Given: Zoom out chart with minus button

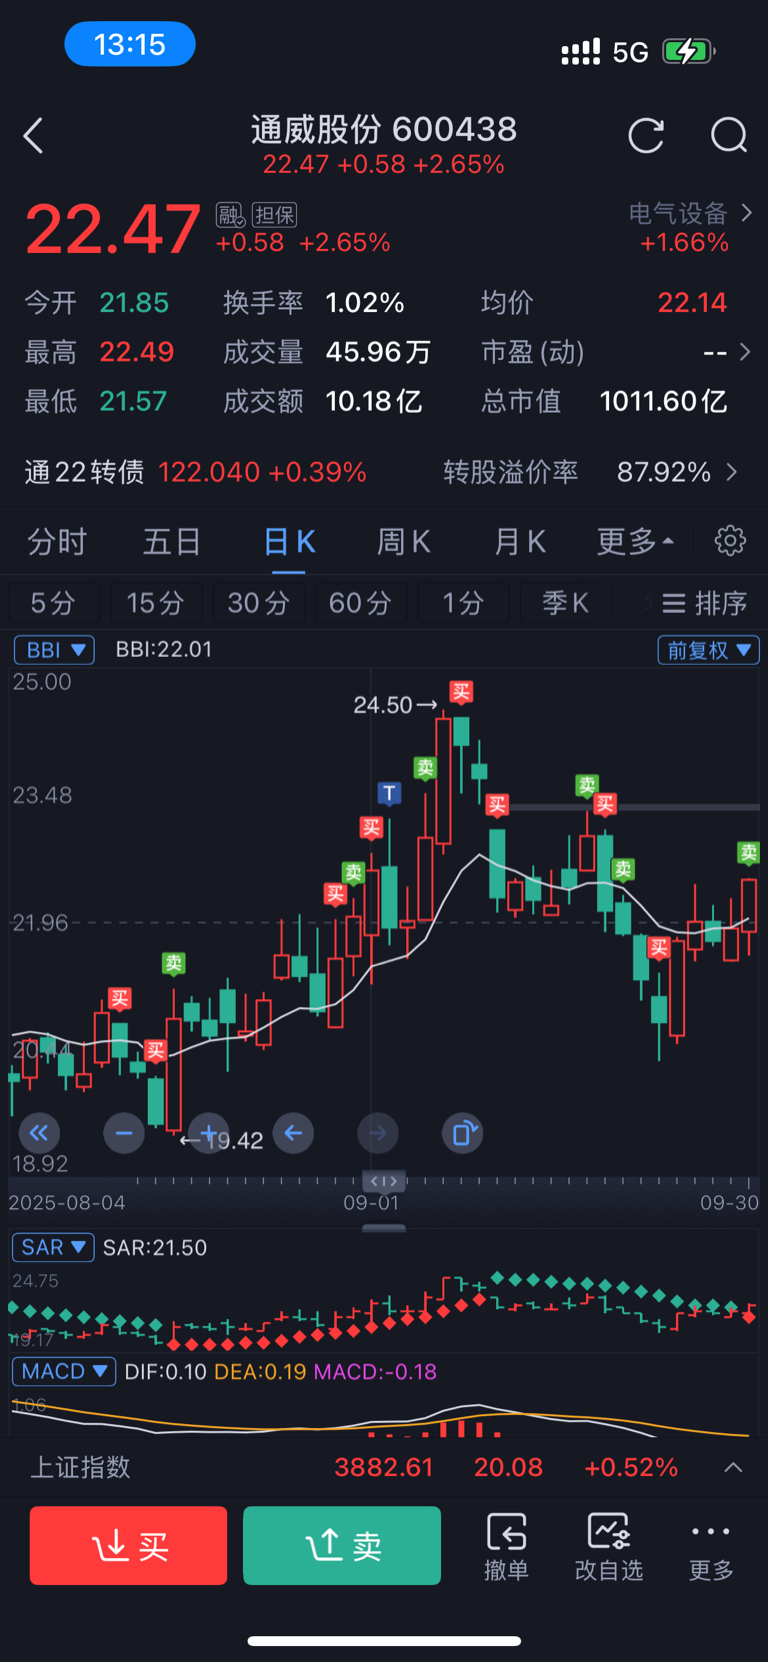Looking at the screenshot, I should click(124, 1133).
